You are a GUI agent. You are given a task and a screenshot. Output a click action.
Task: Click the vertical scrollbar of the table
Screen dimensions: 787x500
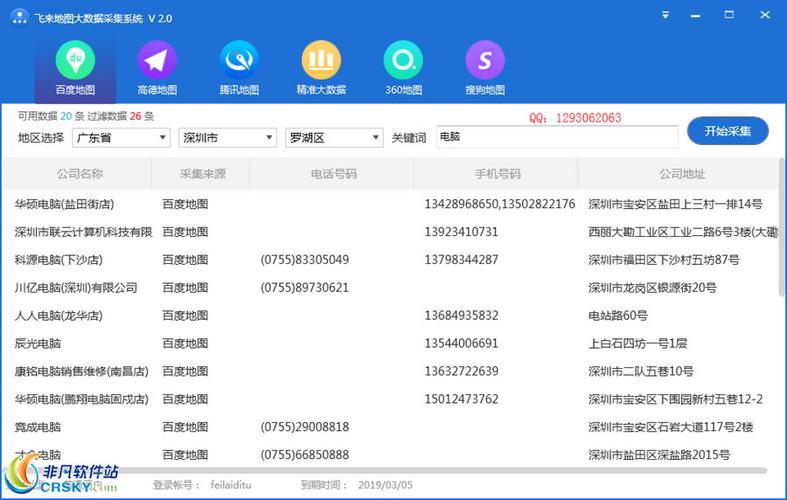point(782,227)
